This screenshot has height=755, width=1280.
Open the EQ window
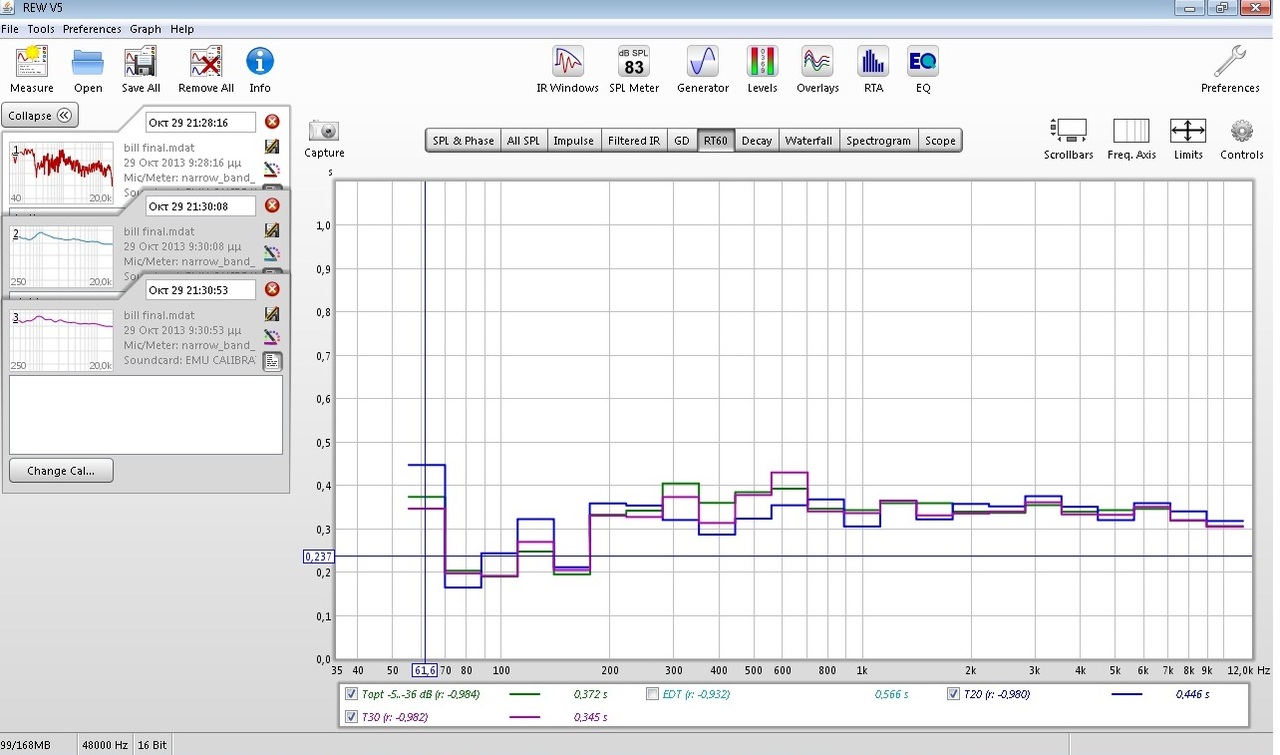tap(922, 63)
